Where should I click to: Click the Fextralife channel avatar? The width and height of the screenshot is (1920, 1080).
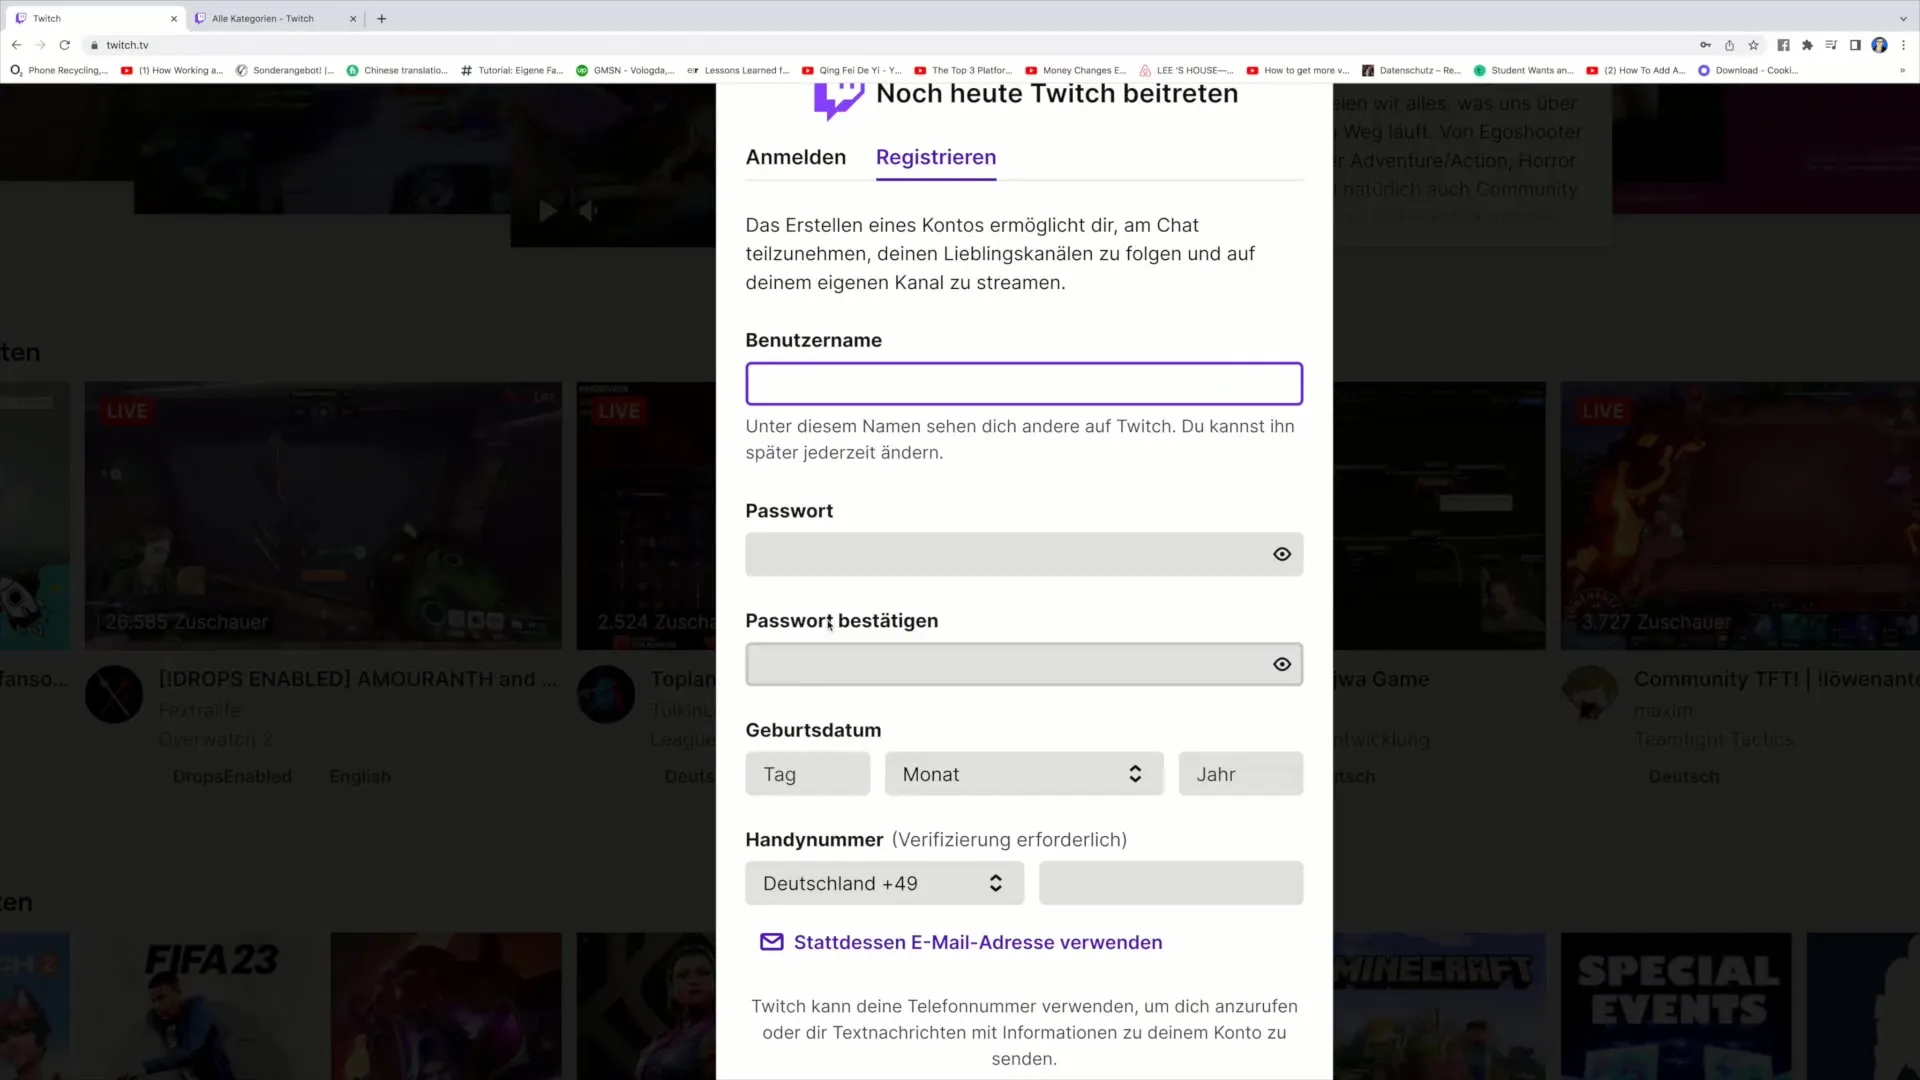(114, 694)
